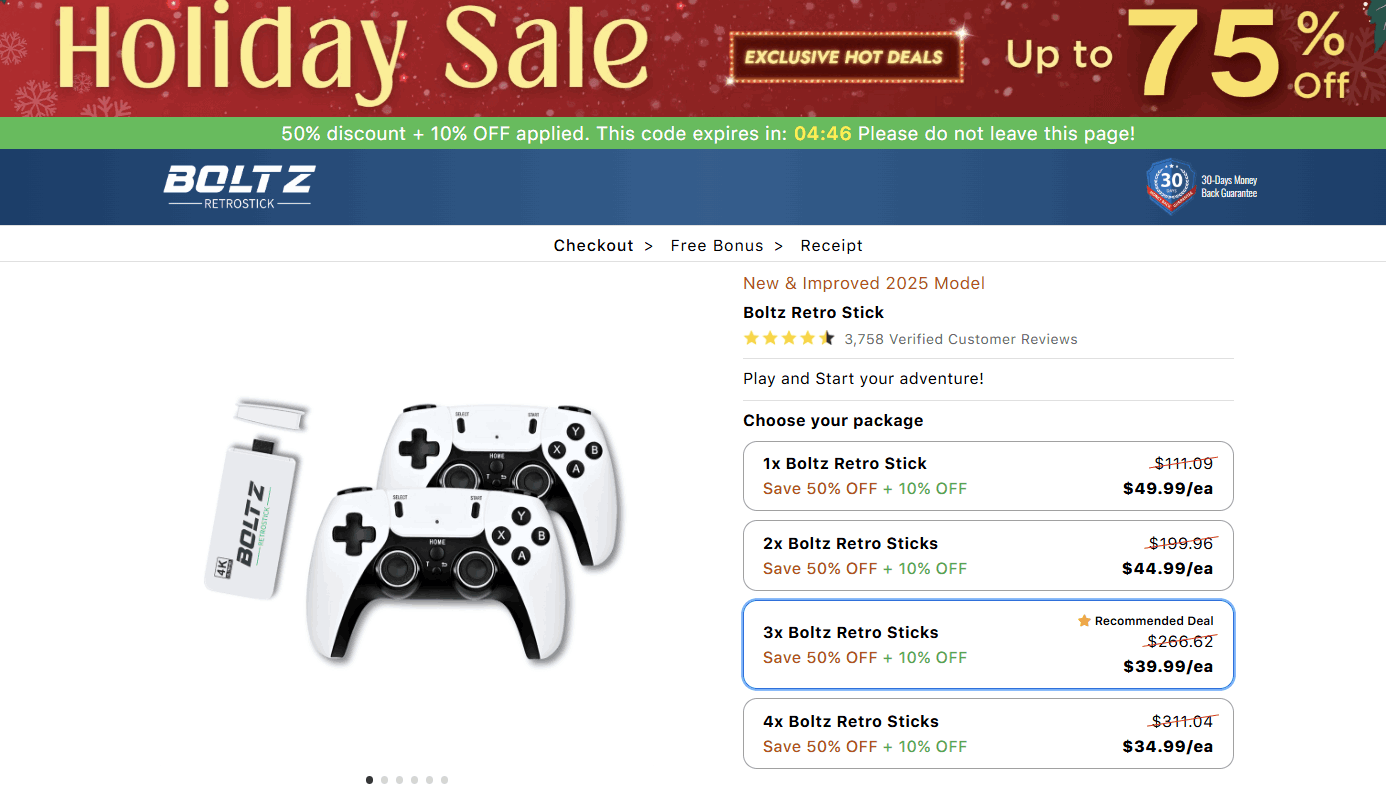Click the Exclusive Hot Deals badge
The height and width of the screenshot is (787, 1386).
(x=845, y=57)
